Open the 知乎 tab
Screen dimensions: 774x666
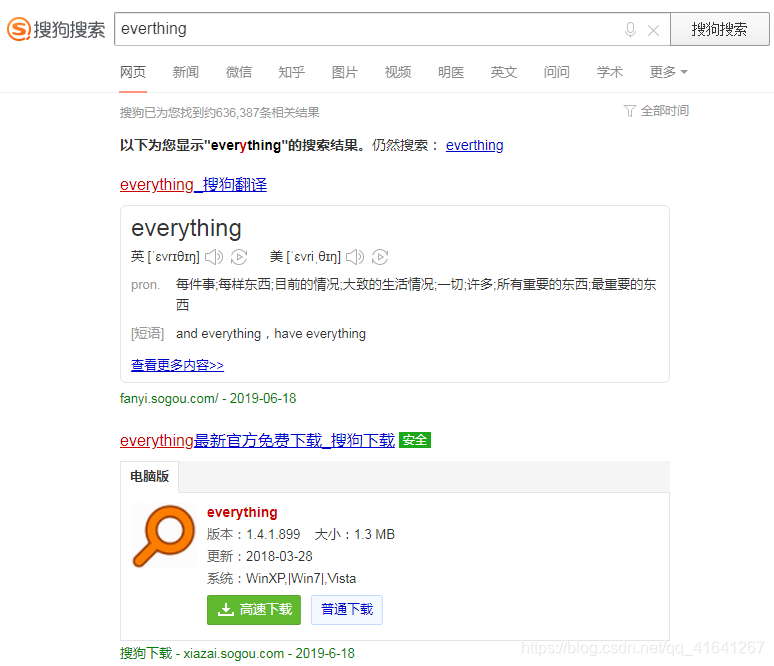[x=291, y=72]
